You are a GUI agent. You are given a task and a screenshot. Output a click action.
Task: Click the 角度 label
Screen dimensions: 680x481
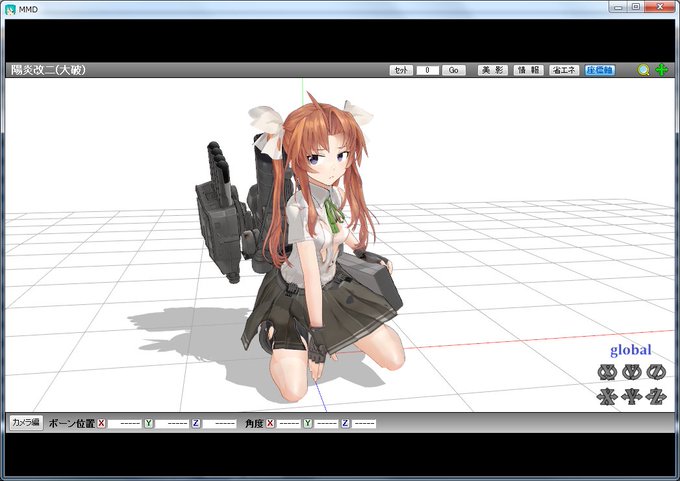tap(254, 423)
